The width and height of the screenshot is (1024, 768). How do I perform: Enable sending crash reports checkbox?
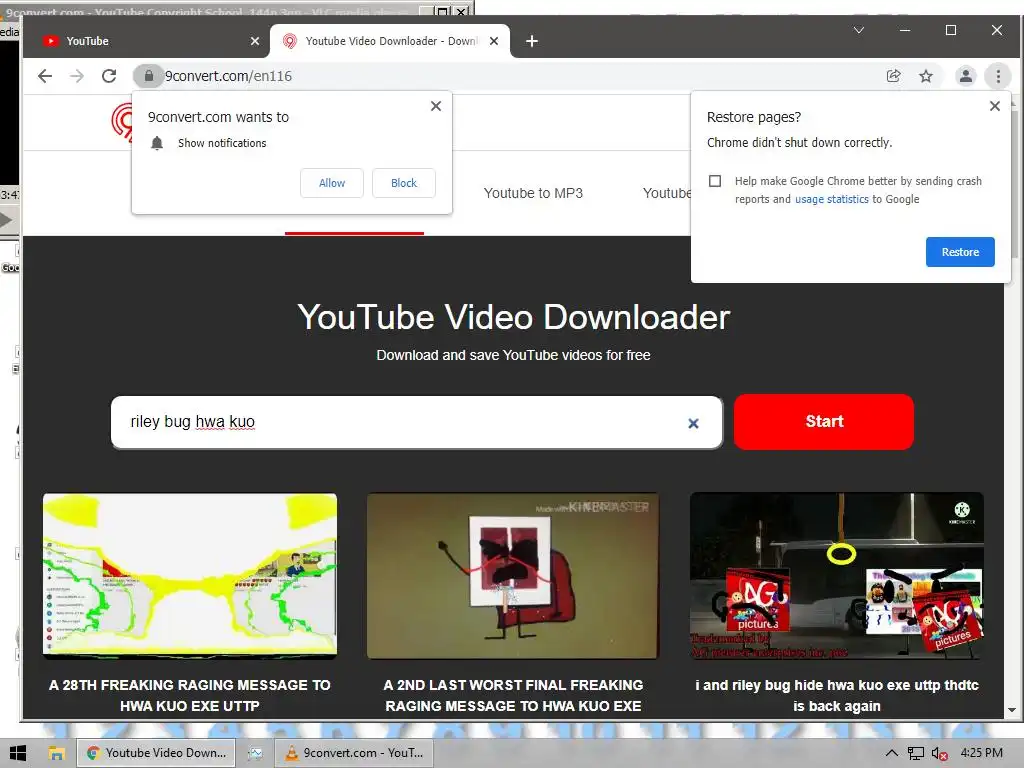point(715,181)
